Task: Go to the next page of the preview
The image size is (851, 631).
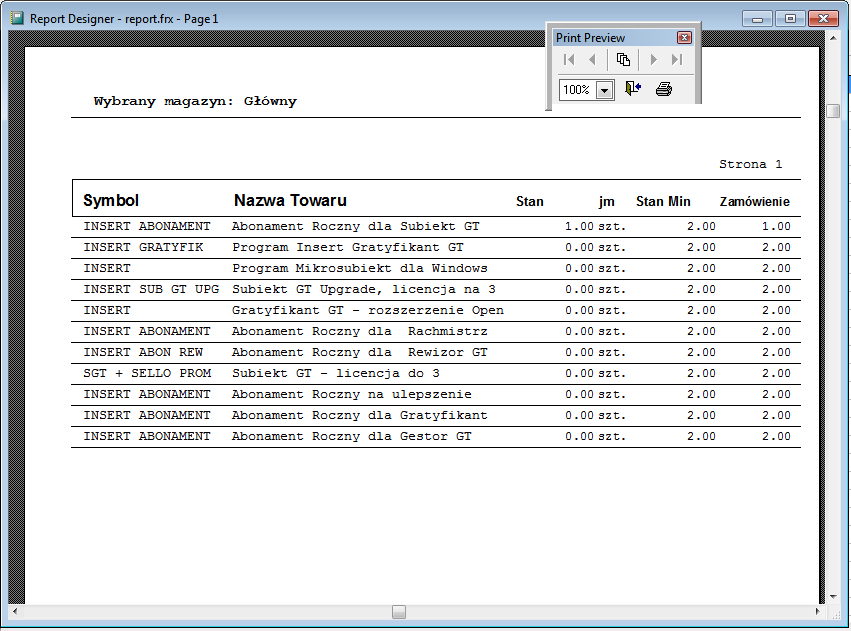Action: pos(653,60)
